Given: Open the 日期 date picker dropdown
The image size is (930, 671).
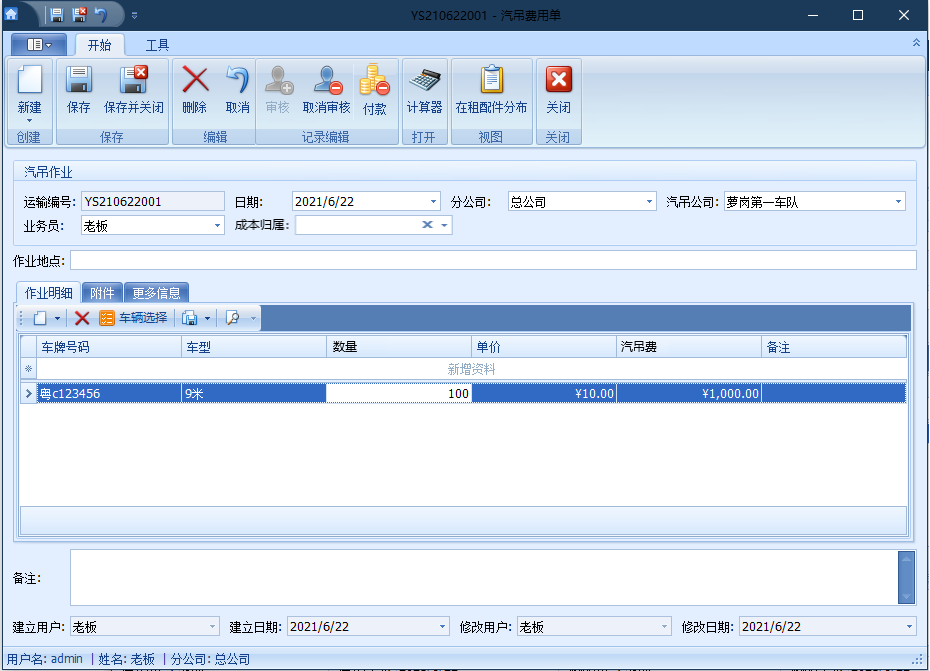Looking at the screenshot, I should pos(434,200).
